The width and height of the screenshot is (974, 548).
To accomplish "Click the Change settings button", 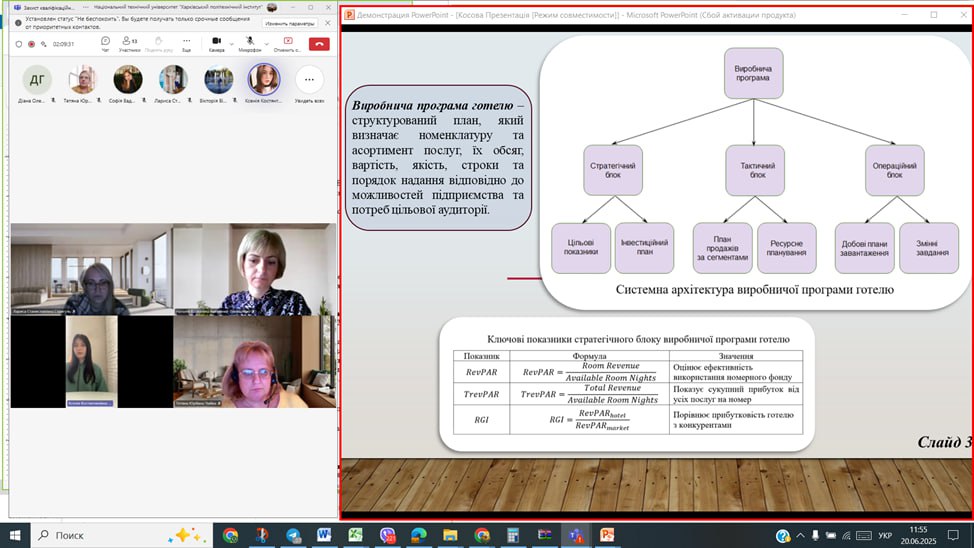I will click(288, 22).
